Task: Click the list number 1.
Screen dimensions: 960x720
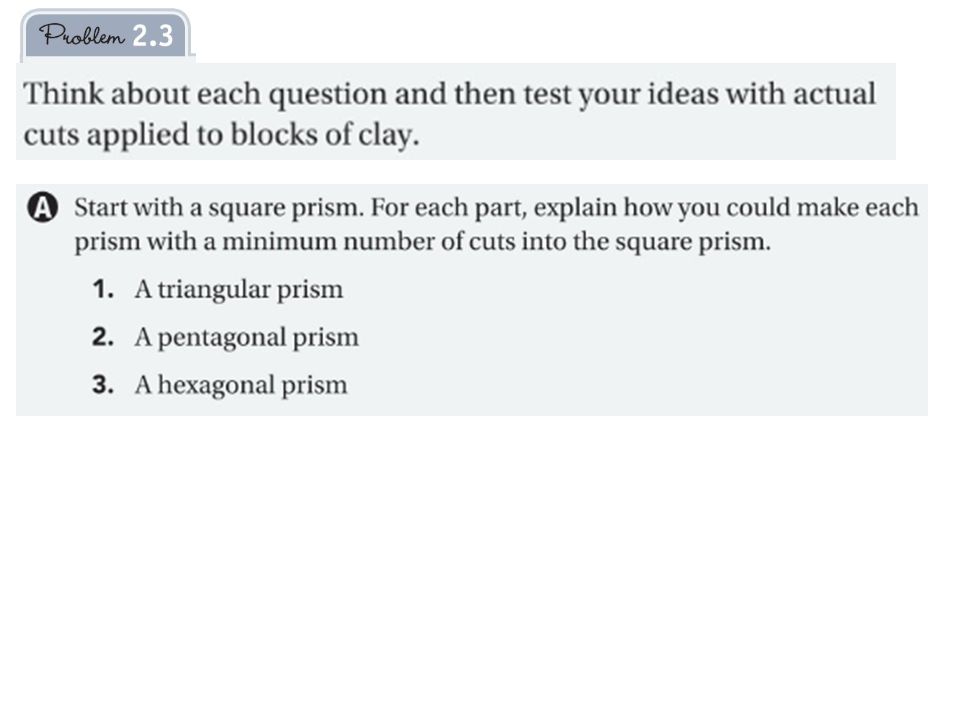Action: tap(103, 288)
